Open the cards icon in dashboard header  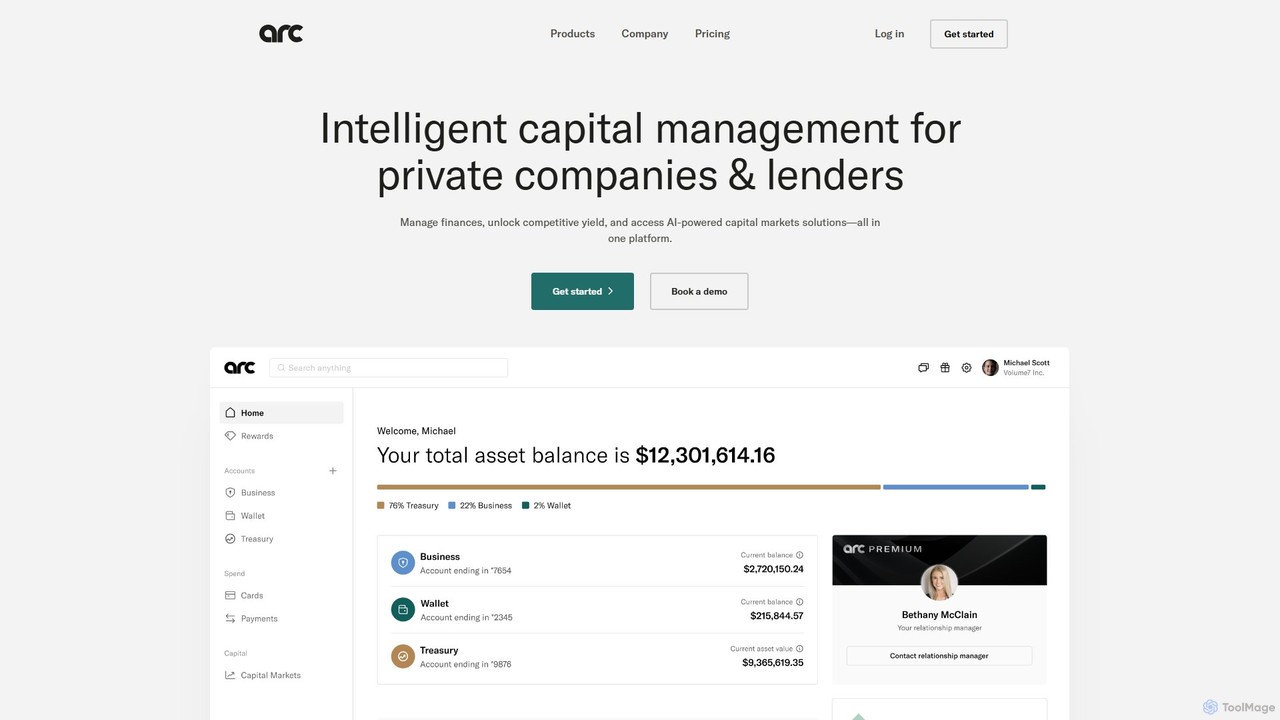[923, 368]
